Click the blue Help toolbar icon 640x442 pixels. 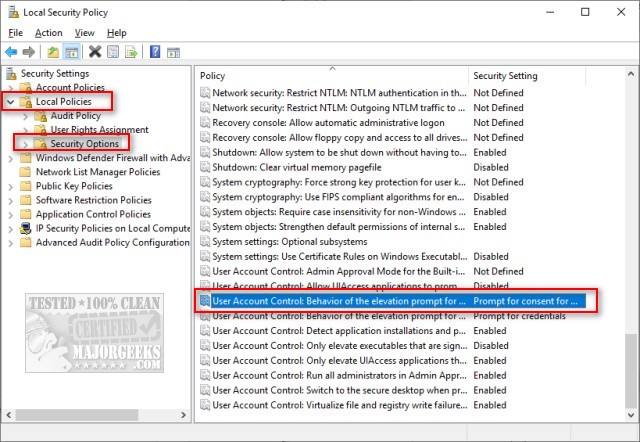tap(155, 52)
